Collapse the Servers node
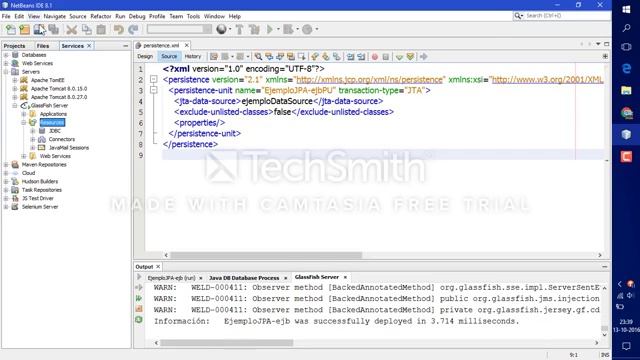The width and height of the screenshot is (640, 360). click(x=6, y=71)
